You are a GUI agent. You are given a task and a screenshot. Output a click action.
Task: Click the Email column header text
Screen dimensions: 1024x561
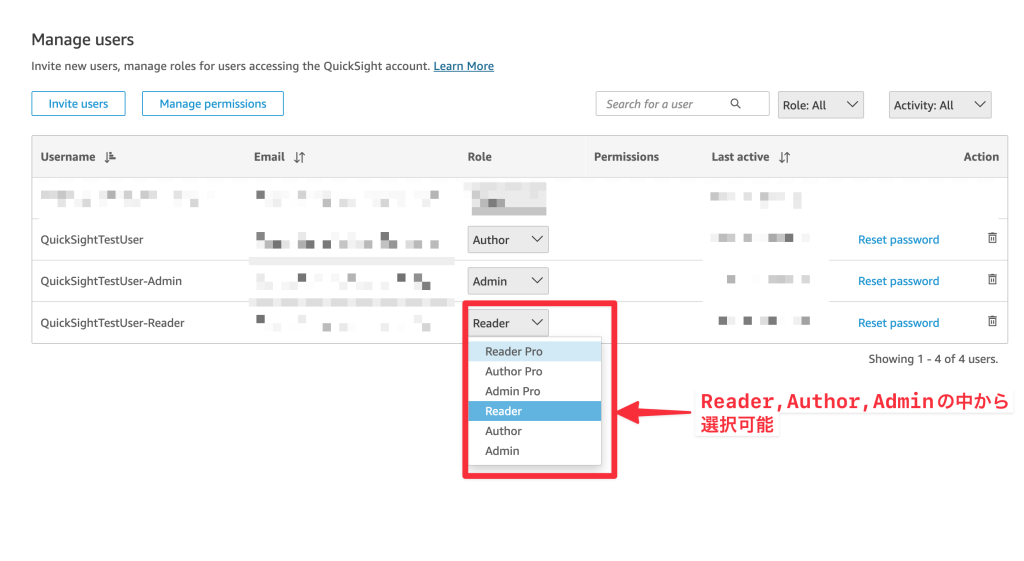(269, 157)
